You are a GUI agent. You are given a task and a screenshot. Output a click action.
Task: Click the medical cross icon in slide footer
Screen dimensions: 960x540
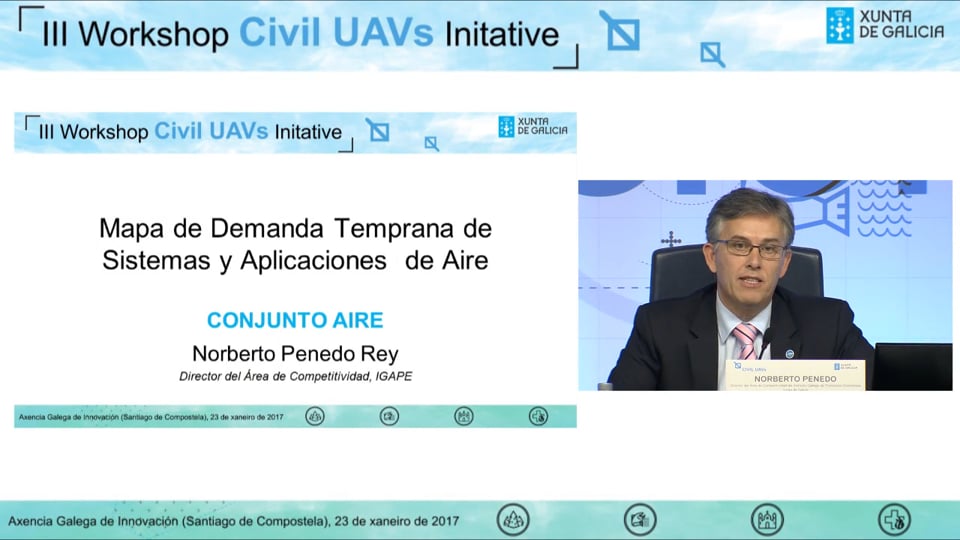tap(538, 416)
